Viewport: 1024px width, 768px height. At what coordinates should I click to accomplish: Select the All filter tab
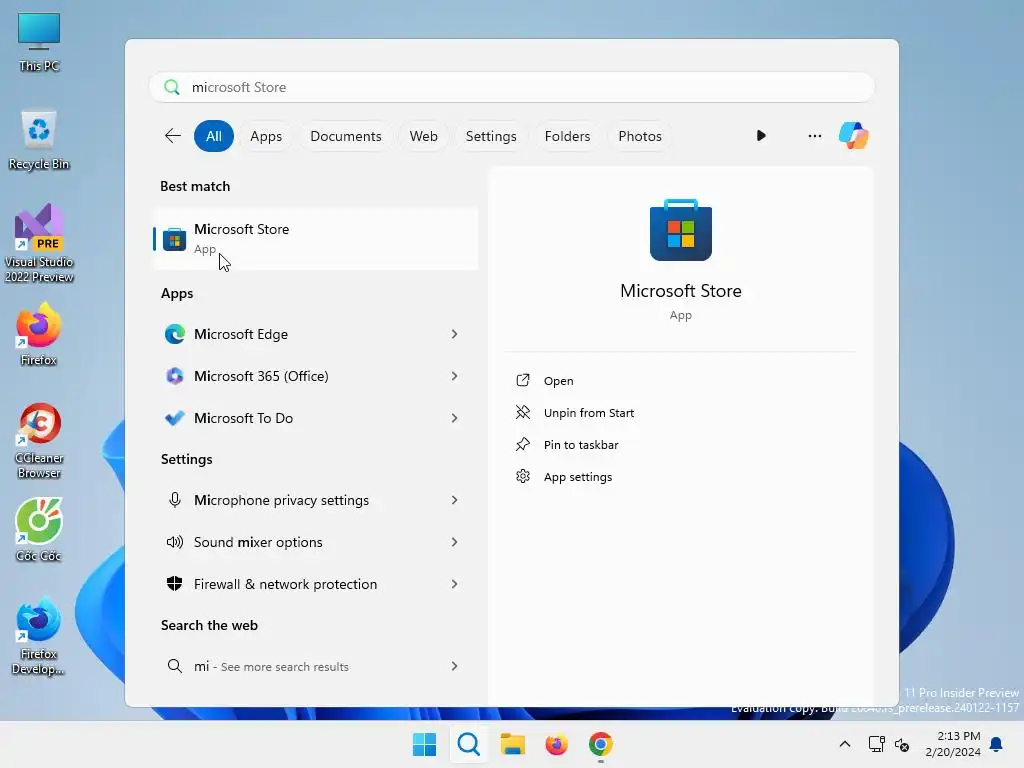214,136
